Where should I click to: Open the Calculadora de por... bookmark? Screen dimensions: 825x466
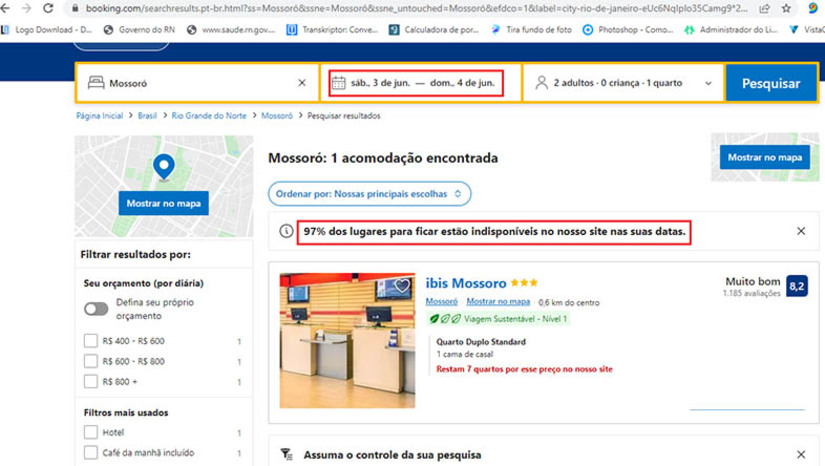coord(434,30)
